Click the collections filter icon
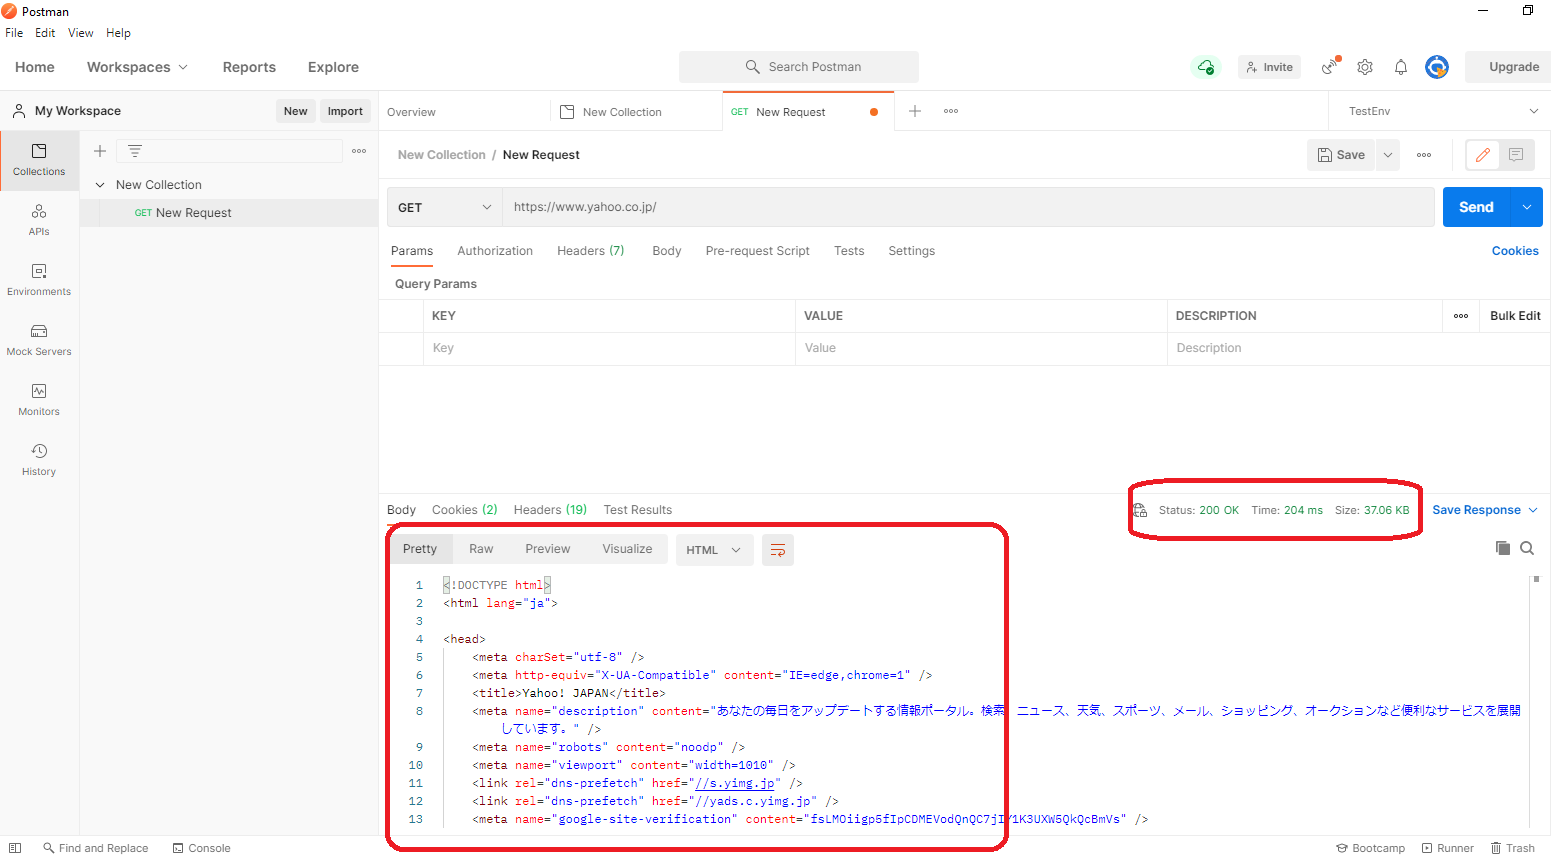The width and height of the screenshot is (1551, 860). [x=135, y=151]
